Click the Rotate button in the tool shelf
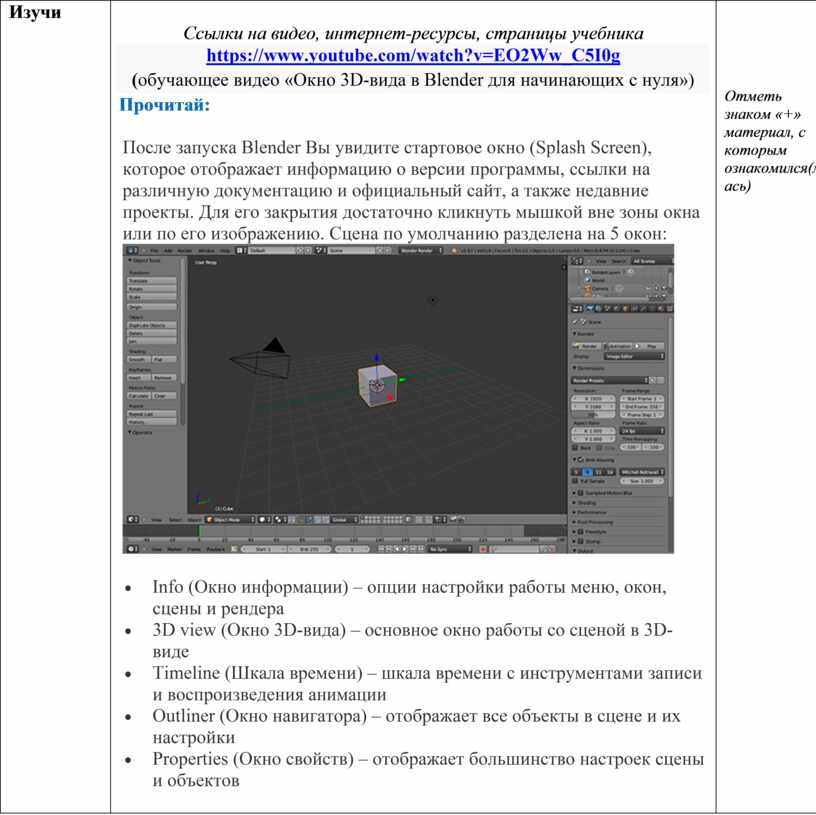Viewport: 816px width, 815px height. (x=151, y=289)
